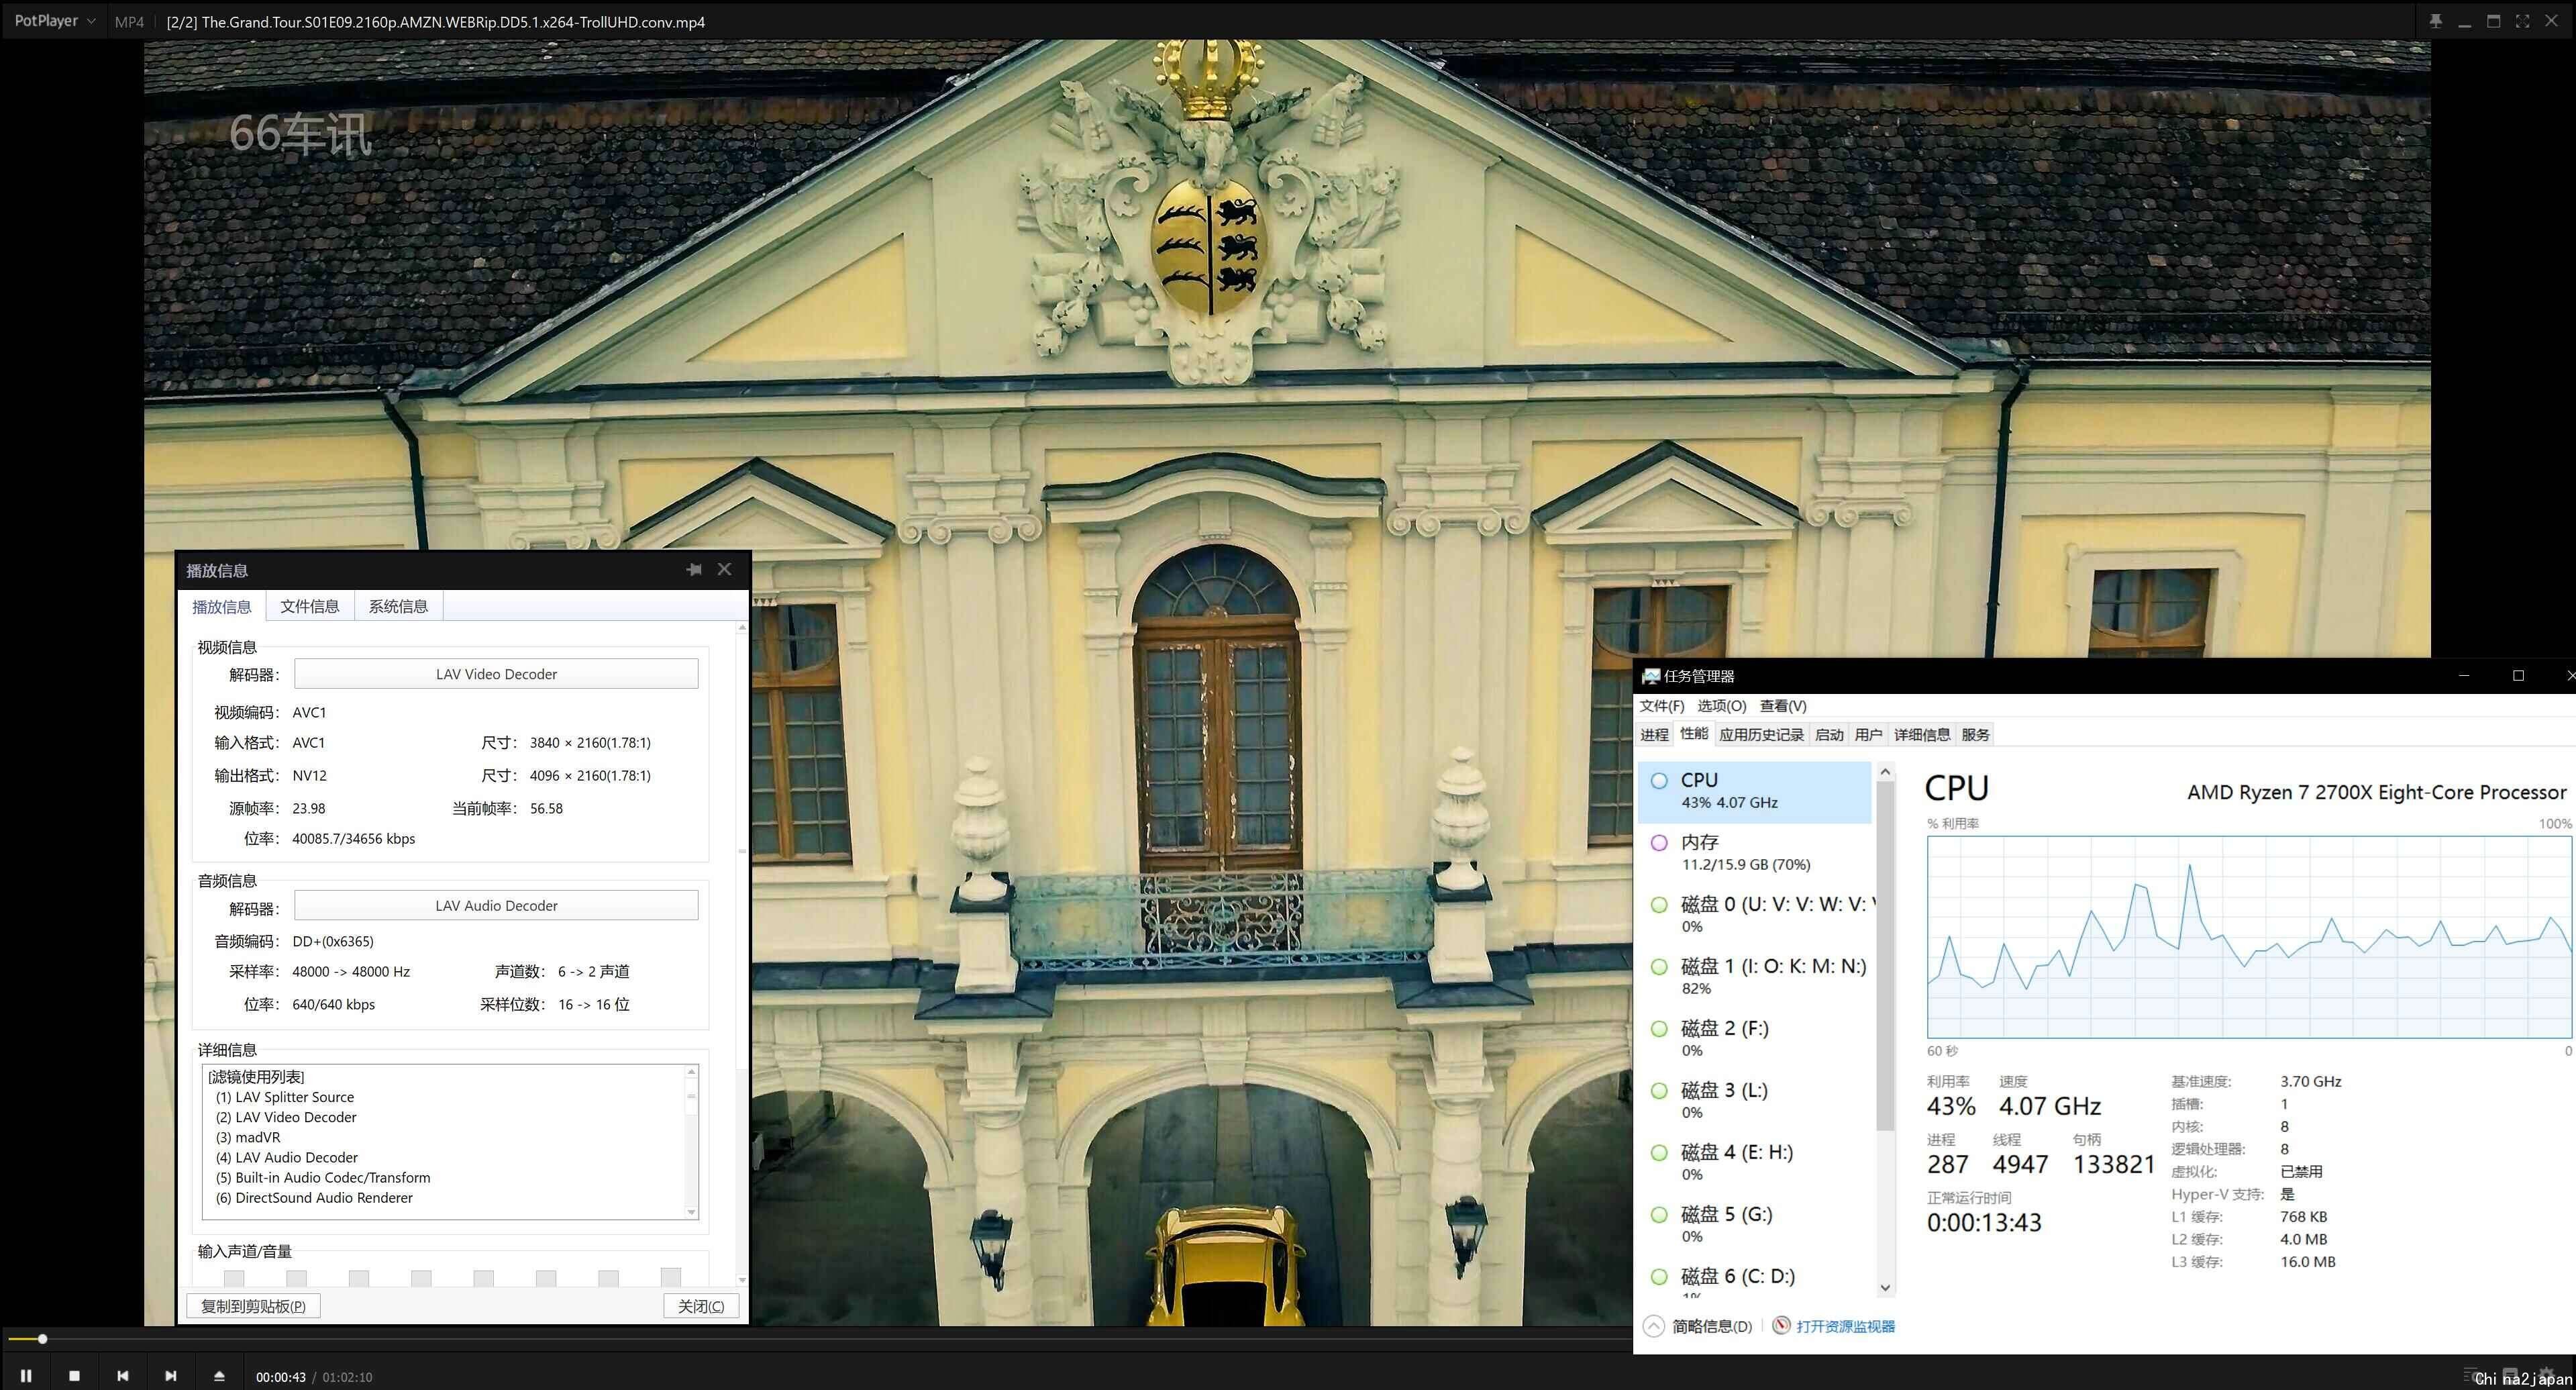Maximize the Task Manager window
The width and height of the screenshot is (2576, 1390).
tap(2518, 676)
